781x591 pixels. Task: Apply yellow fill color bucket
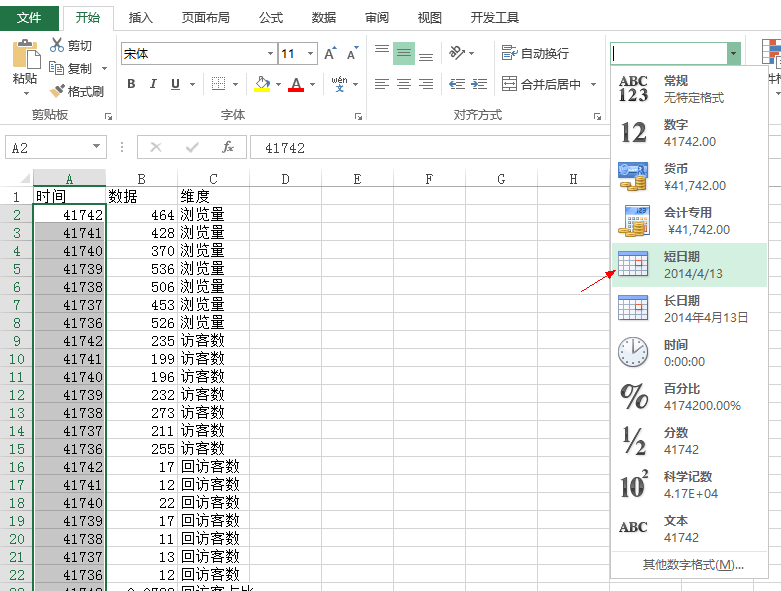(262, 84)
